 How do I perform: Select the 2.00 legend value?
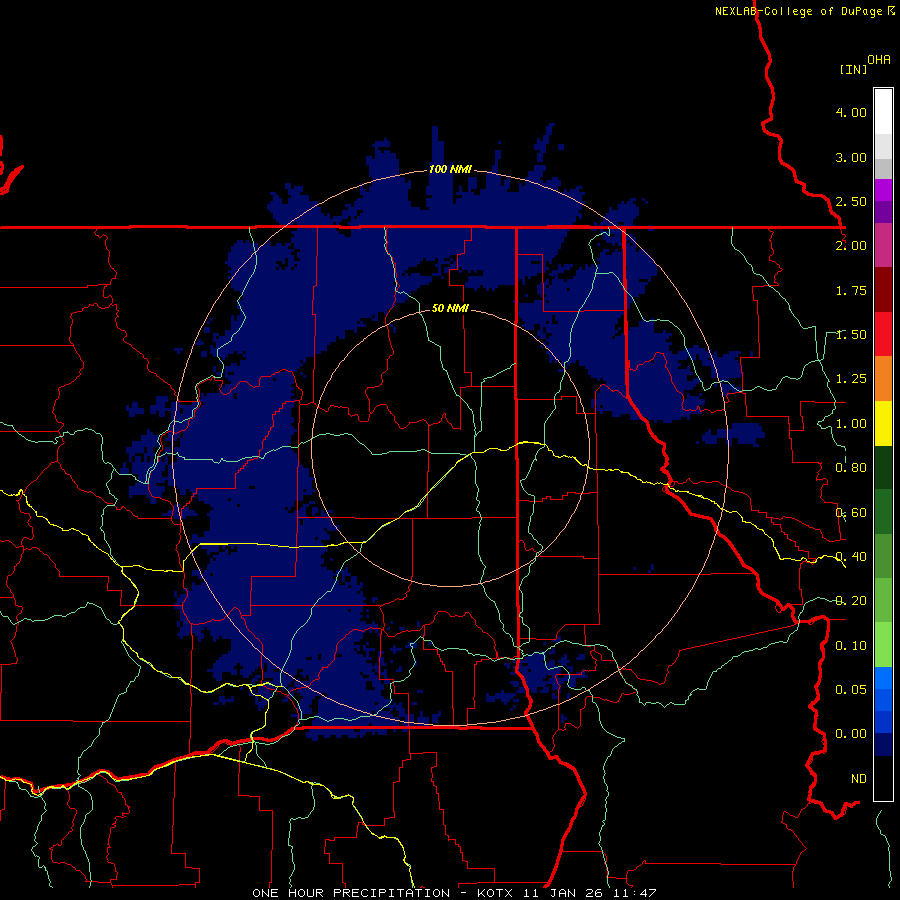851,246
